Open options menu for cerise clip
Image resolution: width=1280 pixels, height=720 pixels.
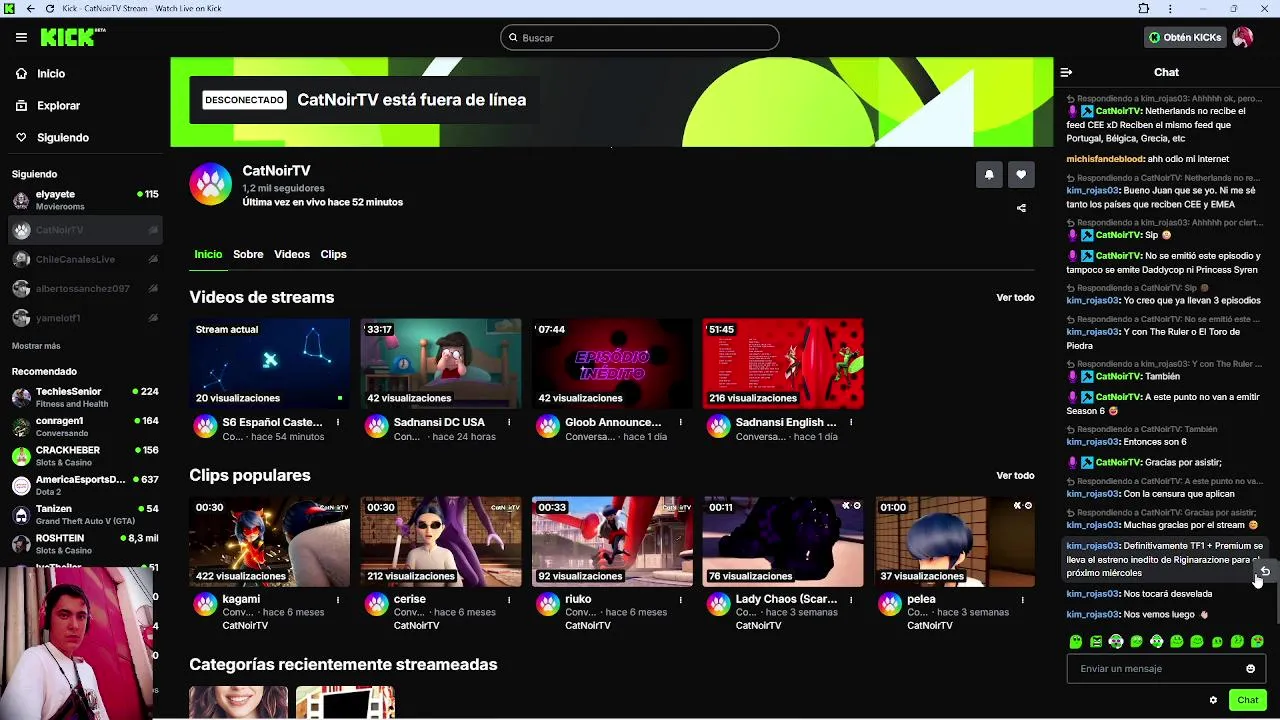pos(509,600)
